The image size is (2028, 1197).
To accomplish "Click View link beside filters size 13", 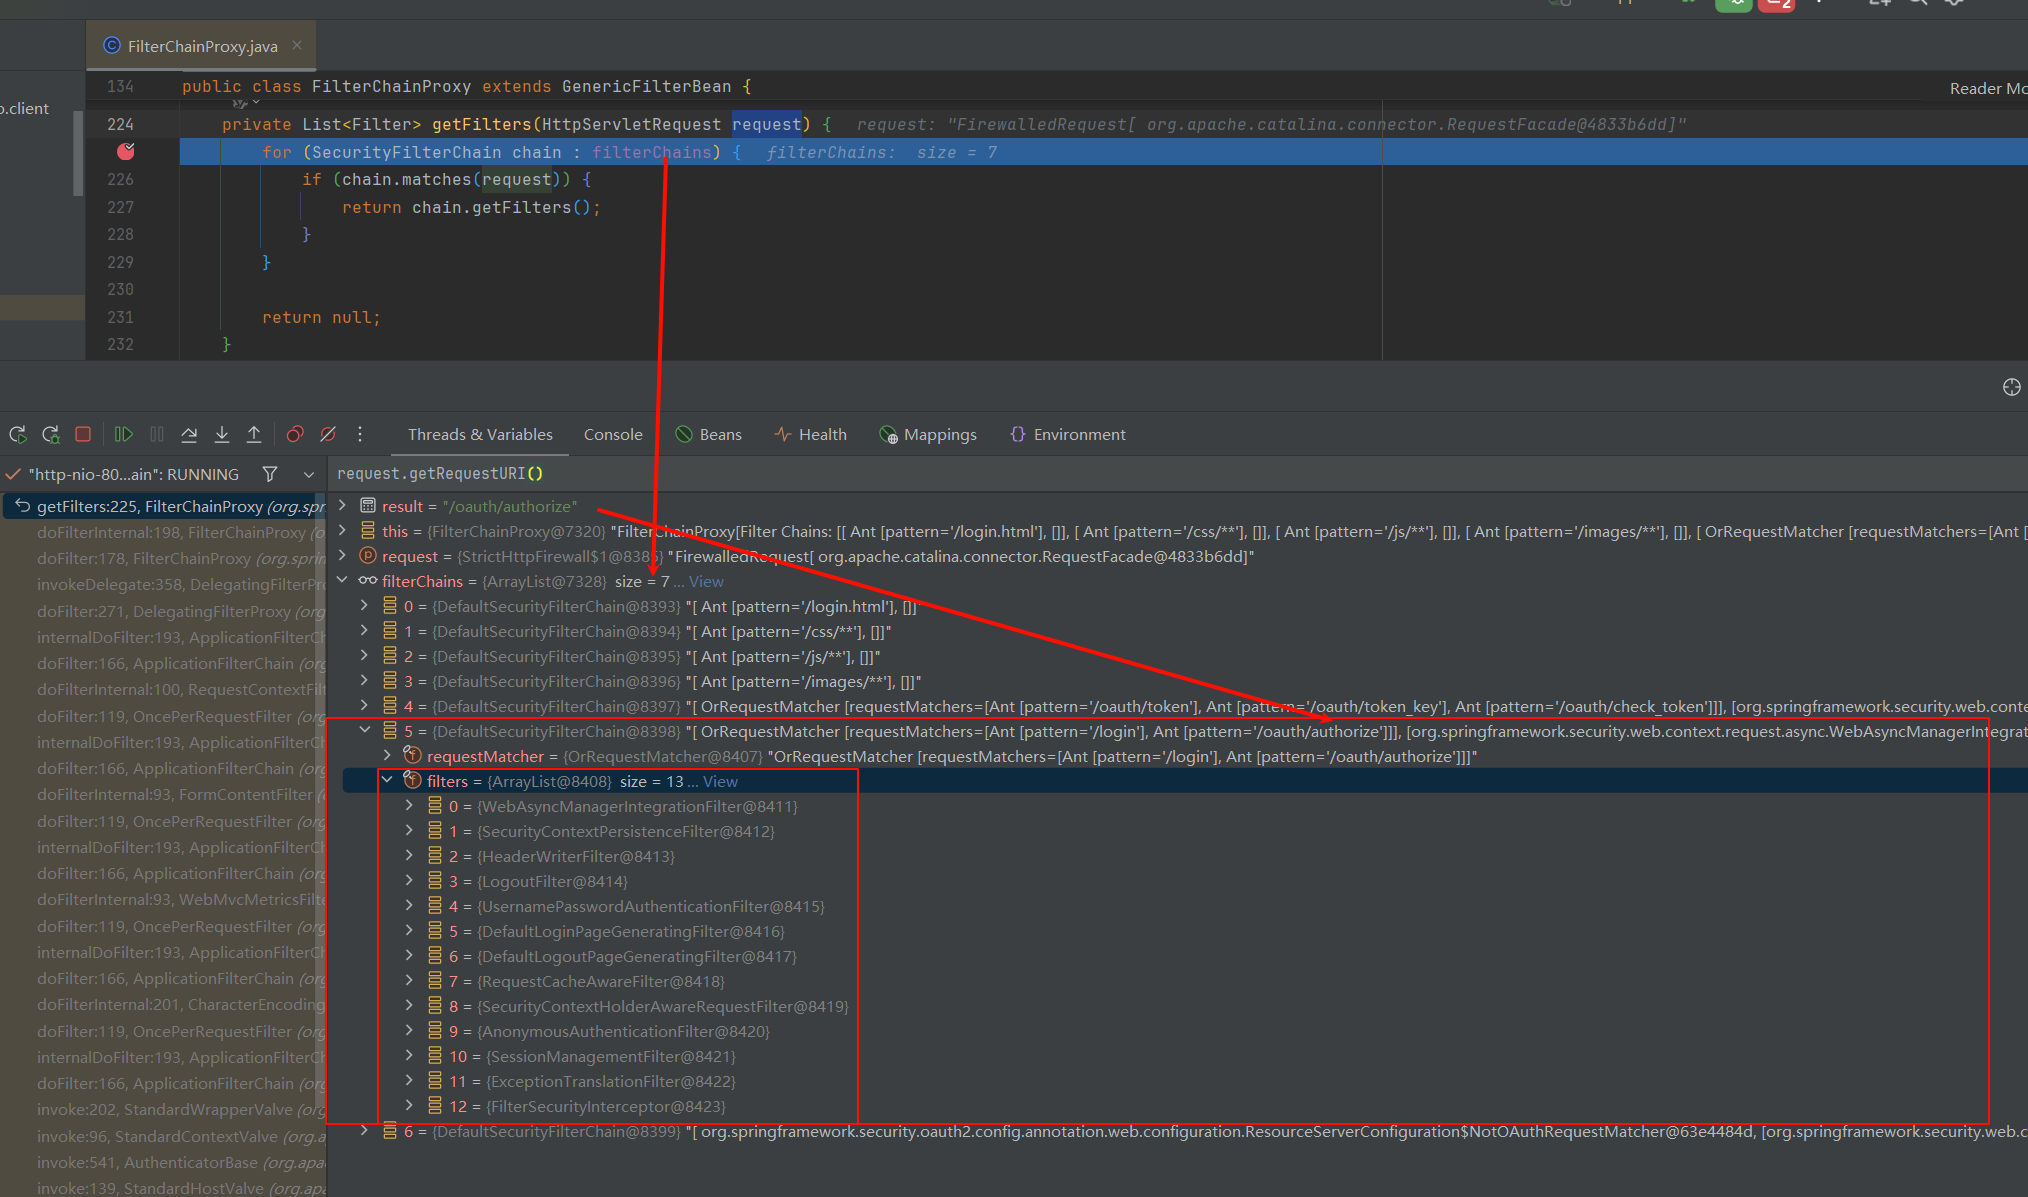I will [x=720, y=781].
